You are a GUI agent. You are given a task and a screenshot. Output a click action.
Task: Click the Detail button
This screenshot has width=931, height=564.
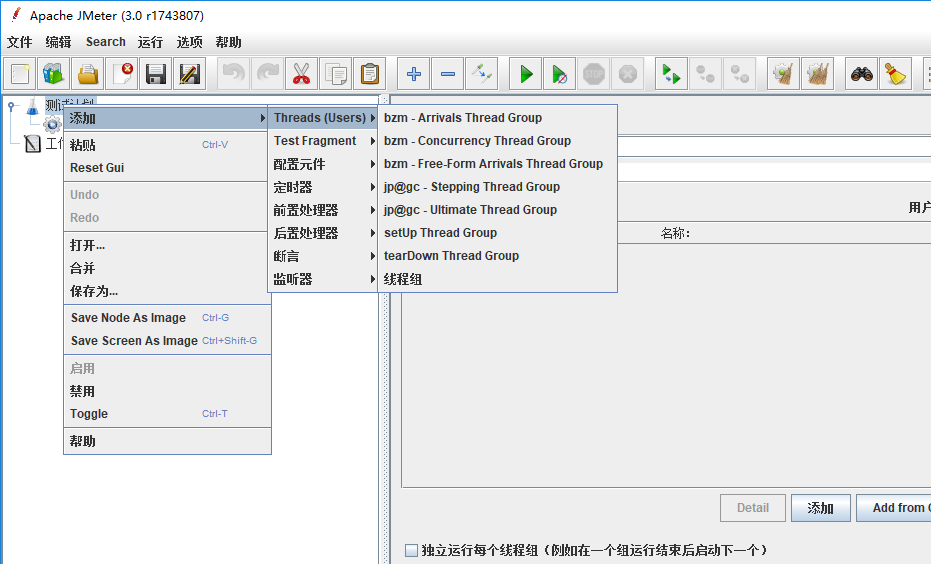(753, 508)
